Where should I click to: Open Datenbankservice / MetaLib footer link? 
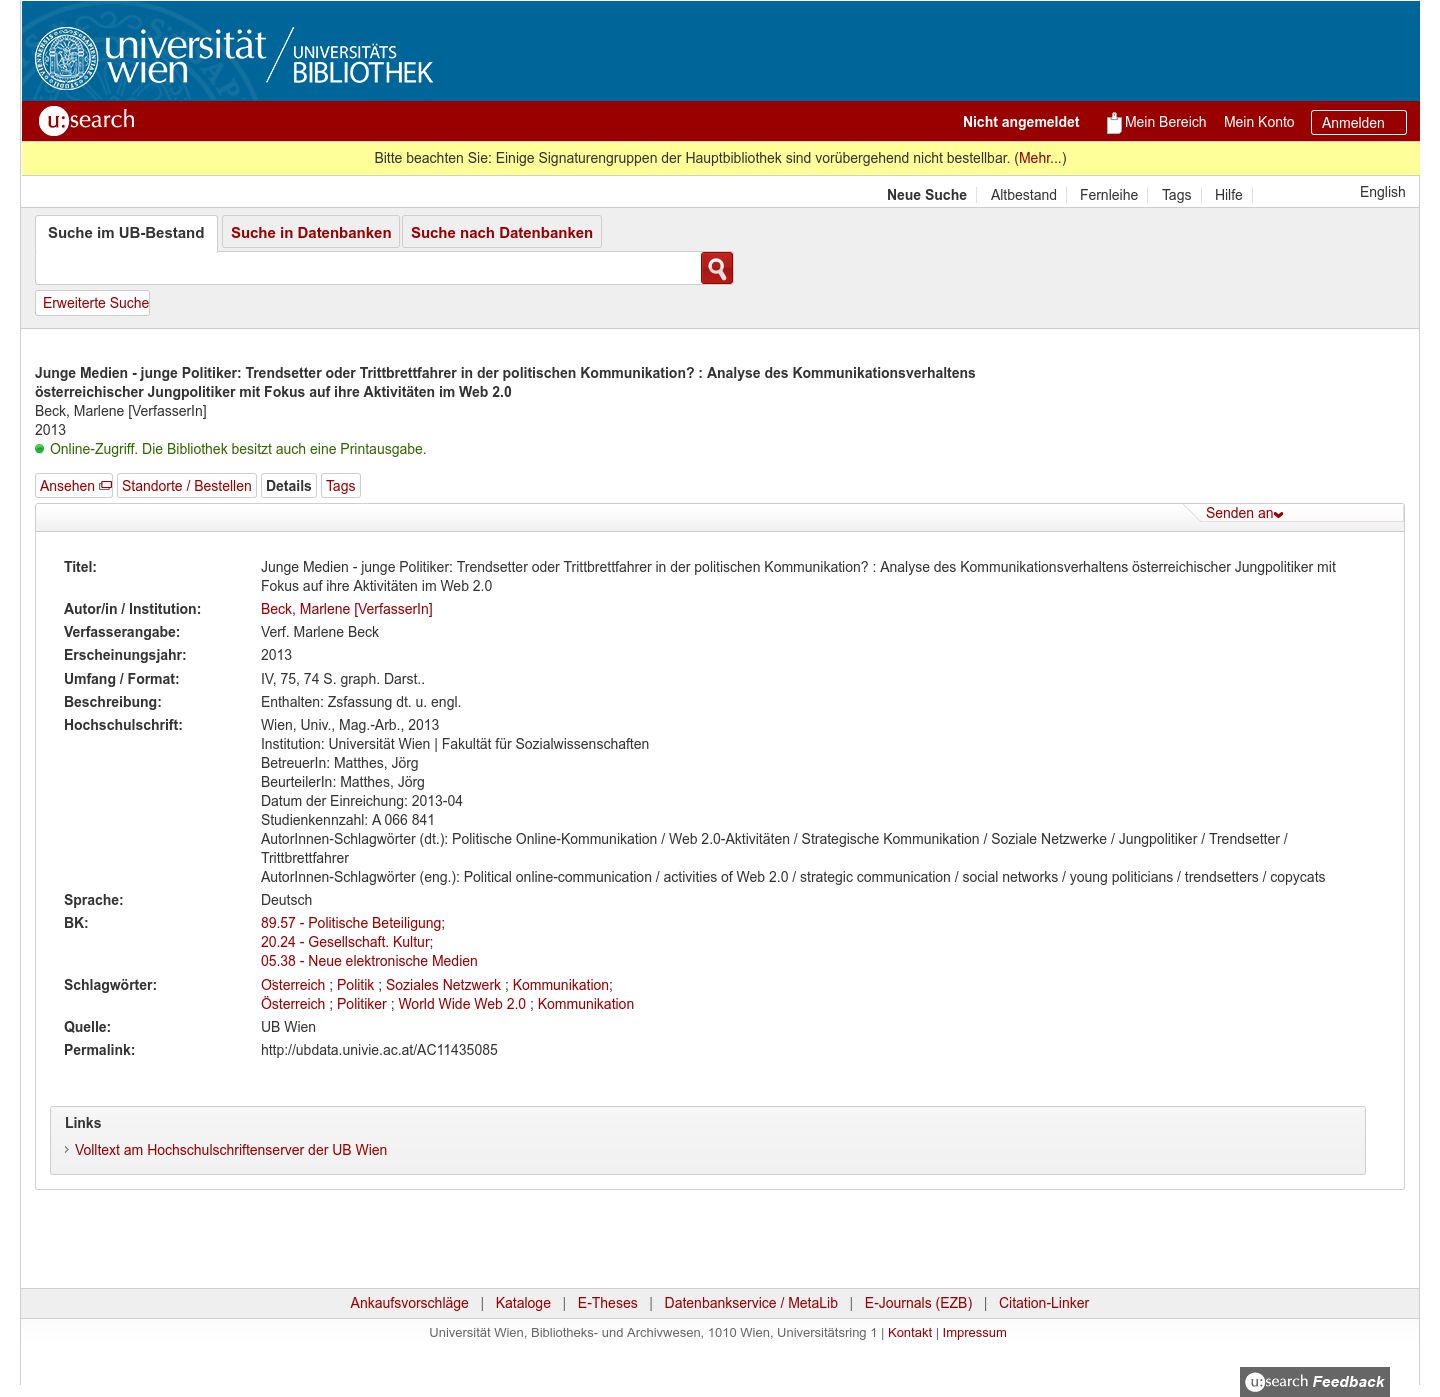751,1303
